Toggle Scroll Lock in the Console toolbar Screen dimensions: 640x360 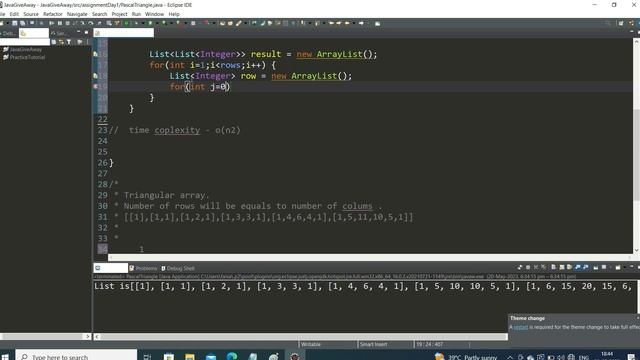562,267
